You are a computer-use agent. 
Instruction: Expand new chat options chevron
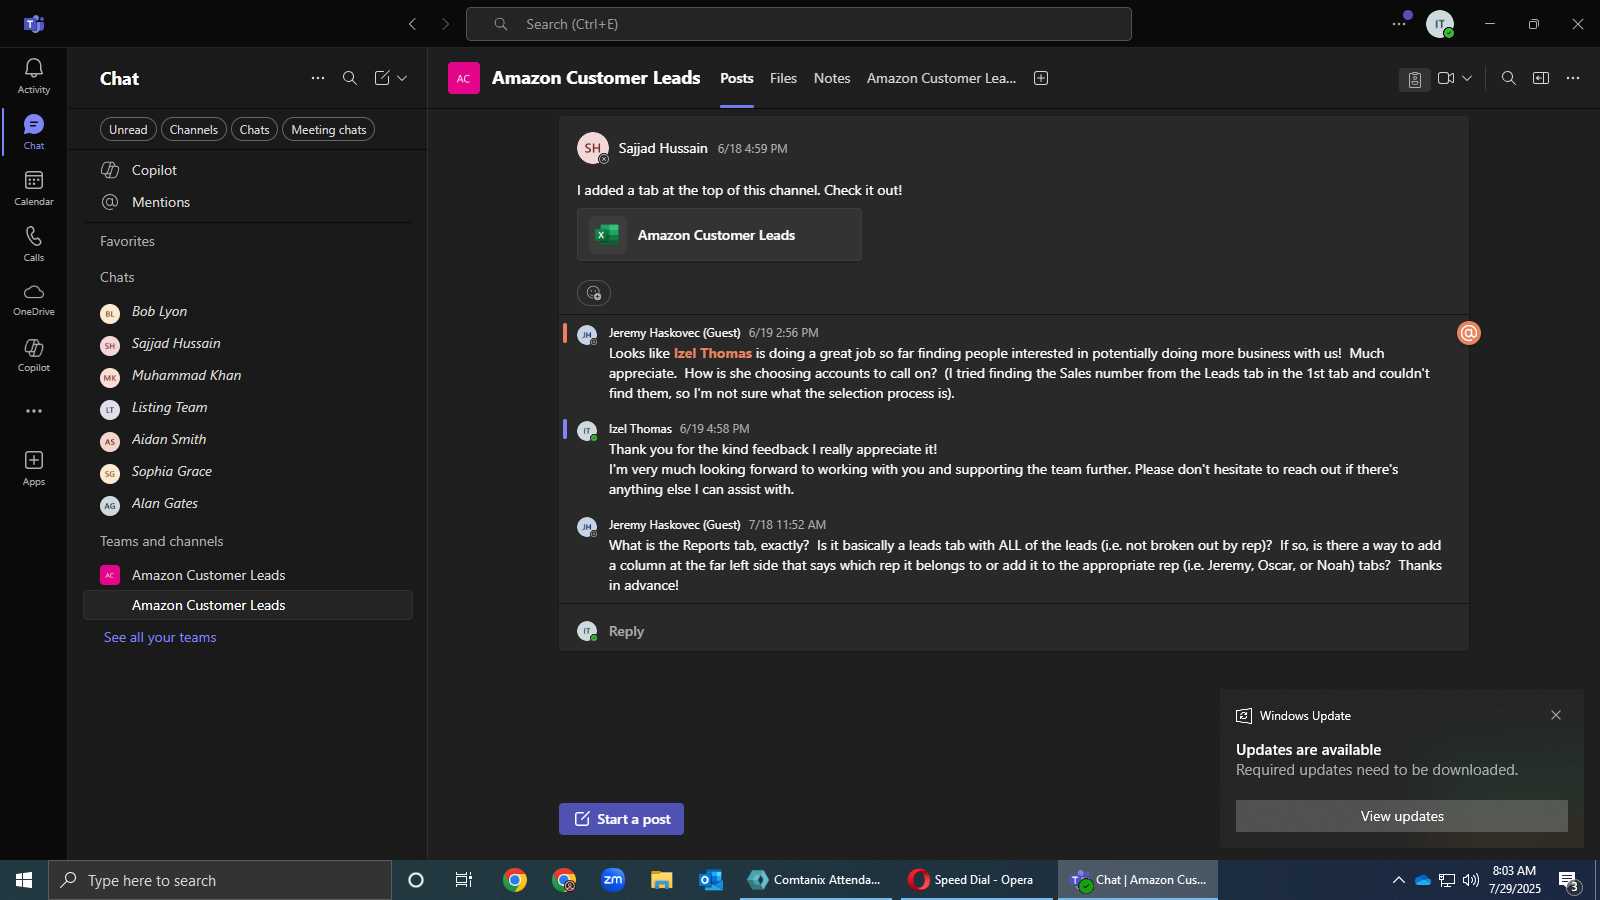coord(402,78)
